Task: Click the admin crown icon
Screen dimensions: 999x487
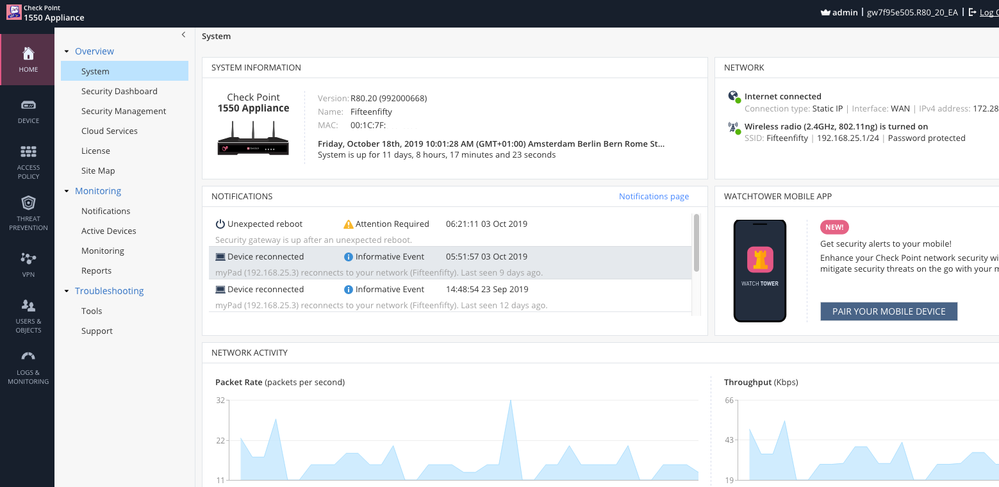Action: point(825,12)
